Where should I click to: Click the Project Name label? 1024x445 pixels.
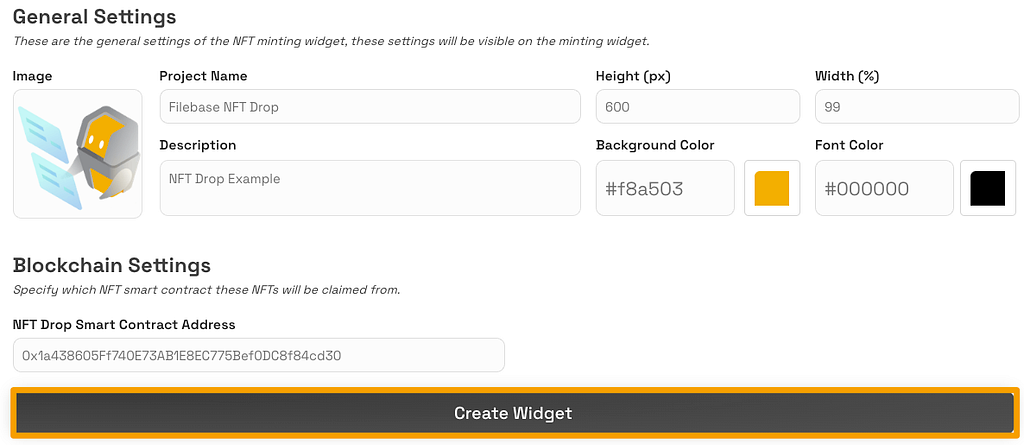coord(203,76)
